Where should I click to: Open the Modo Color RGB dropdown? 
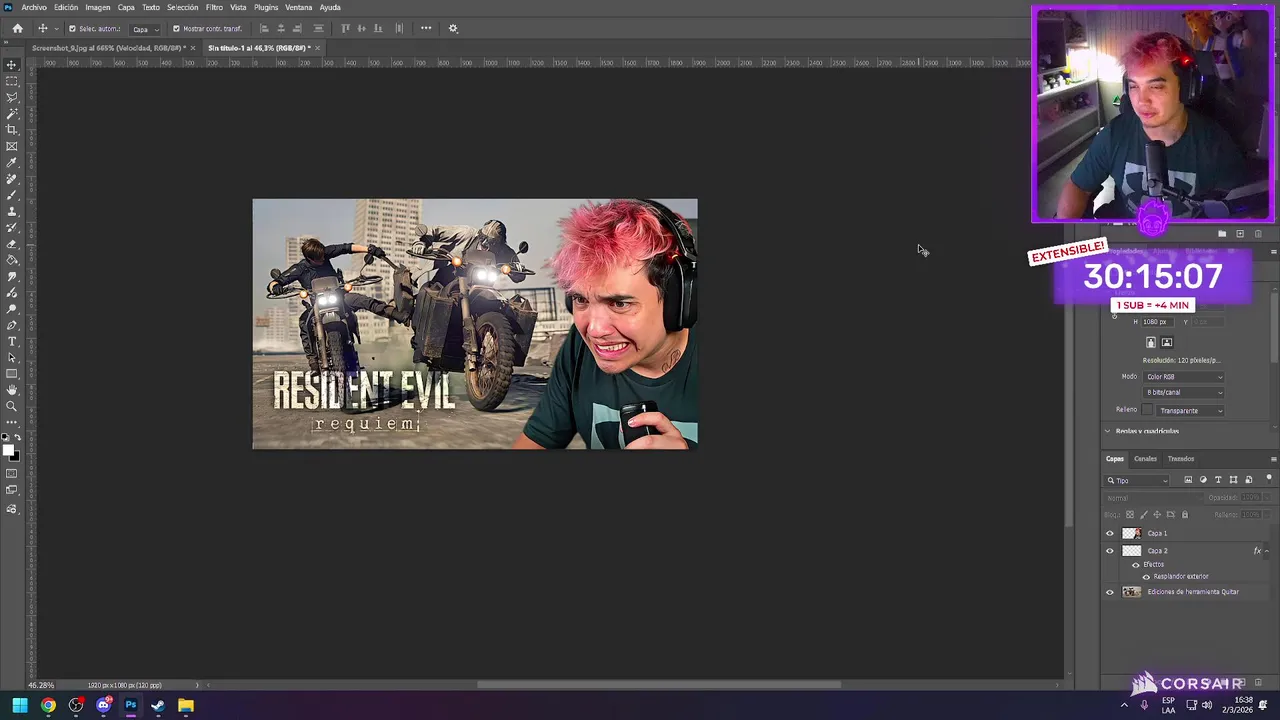coord(1184,377)
